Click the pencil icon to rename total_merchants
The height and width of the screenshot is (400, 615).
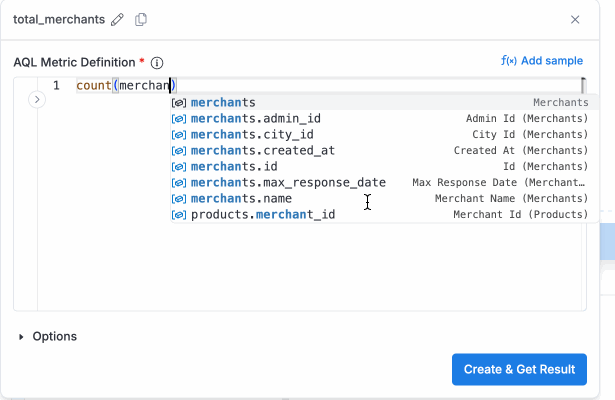tap(117, 20)
